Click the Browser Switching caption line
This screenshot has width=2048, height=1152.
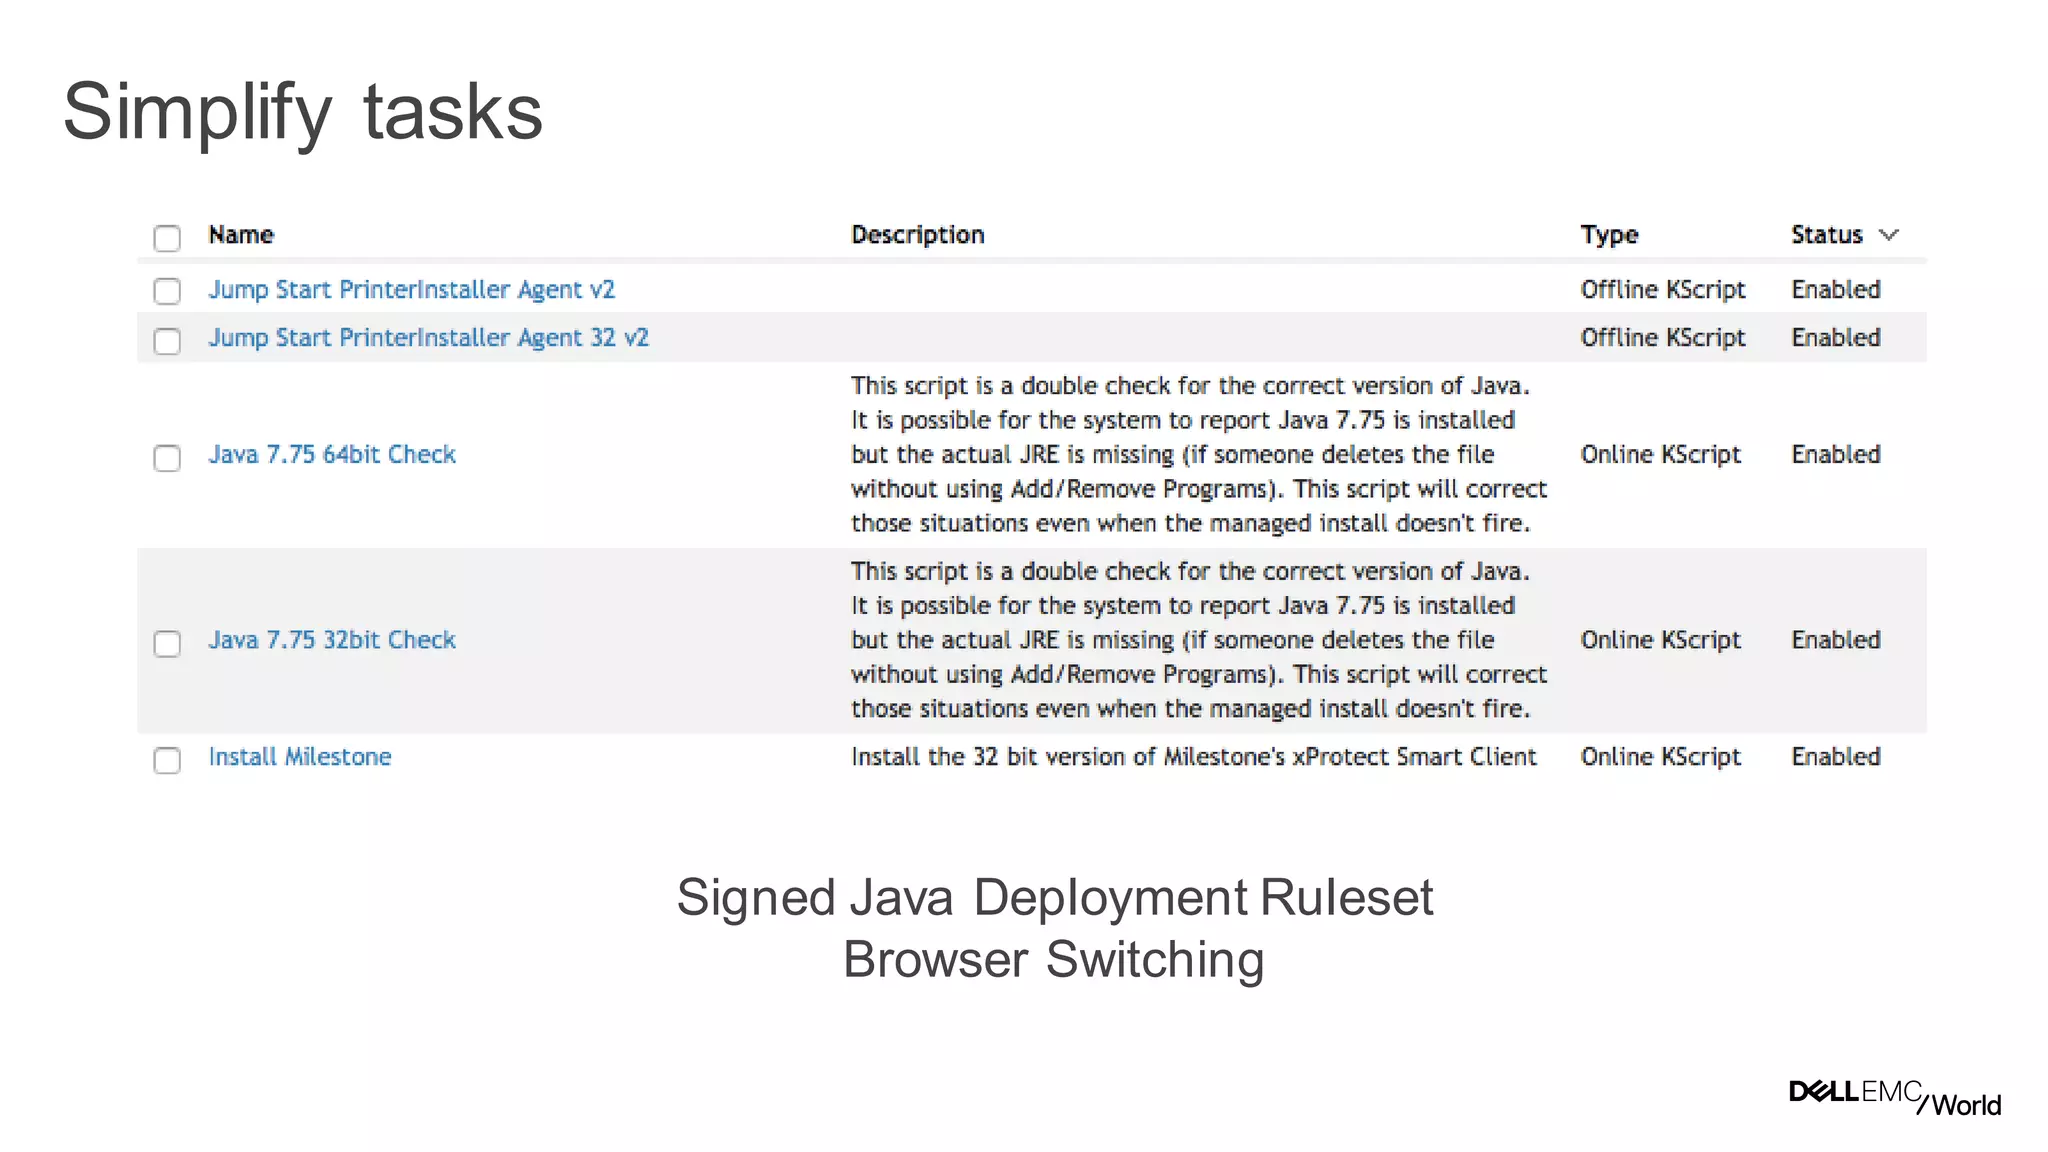1054,960
